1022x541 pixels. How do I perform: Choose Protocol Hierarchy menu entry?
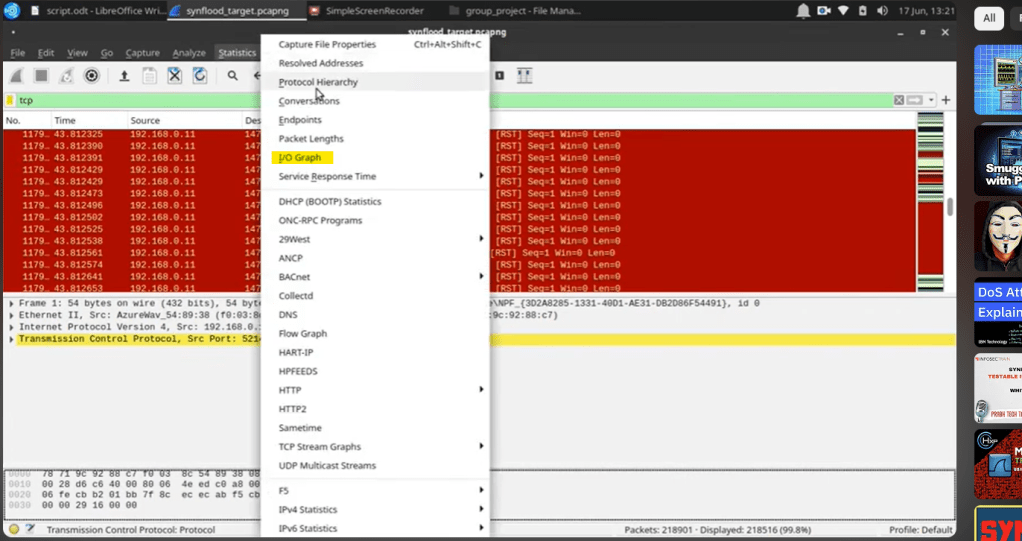coord(318,82)
